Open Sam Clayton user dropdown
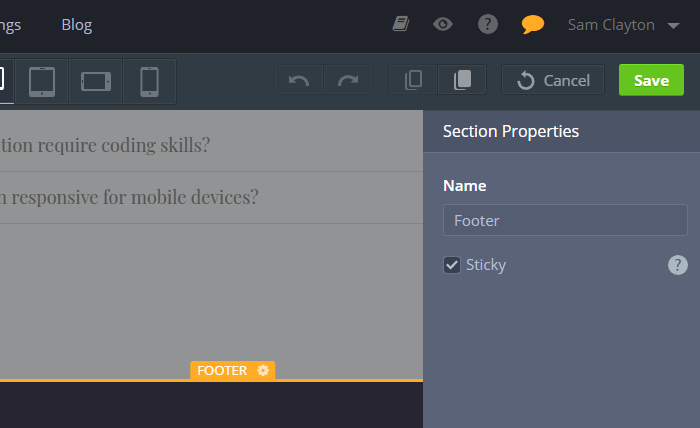 (x=624, y=25)
